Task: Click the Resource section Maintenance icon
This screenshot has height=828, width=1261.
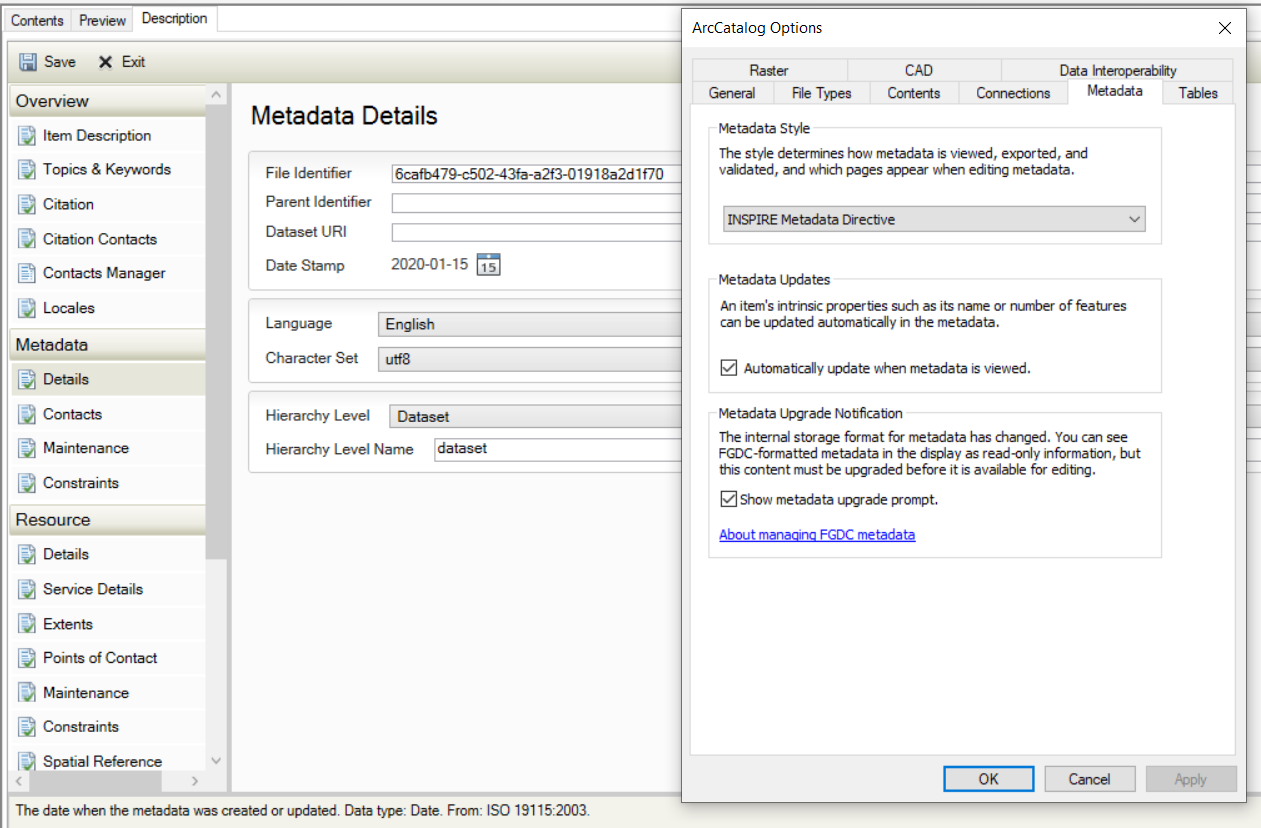Action: point(27,693)
